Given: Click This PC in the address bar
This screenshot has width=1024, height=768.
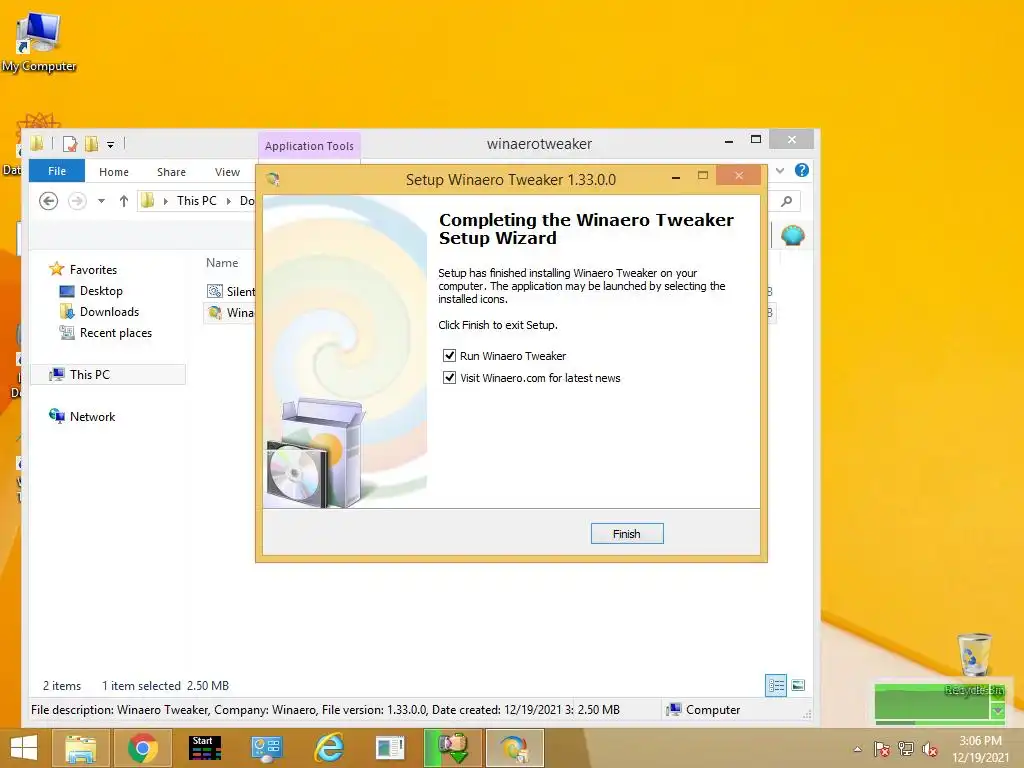Looking at the screenshot, I should pyautogui.click(x=197, y=201).
